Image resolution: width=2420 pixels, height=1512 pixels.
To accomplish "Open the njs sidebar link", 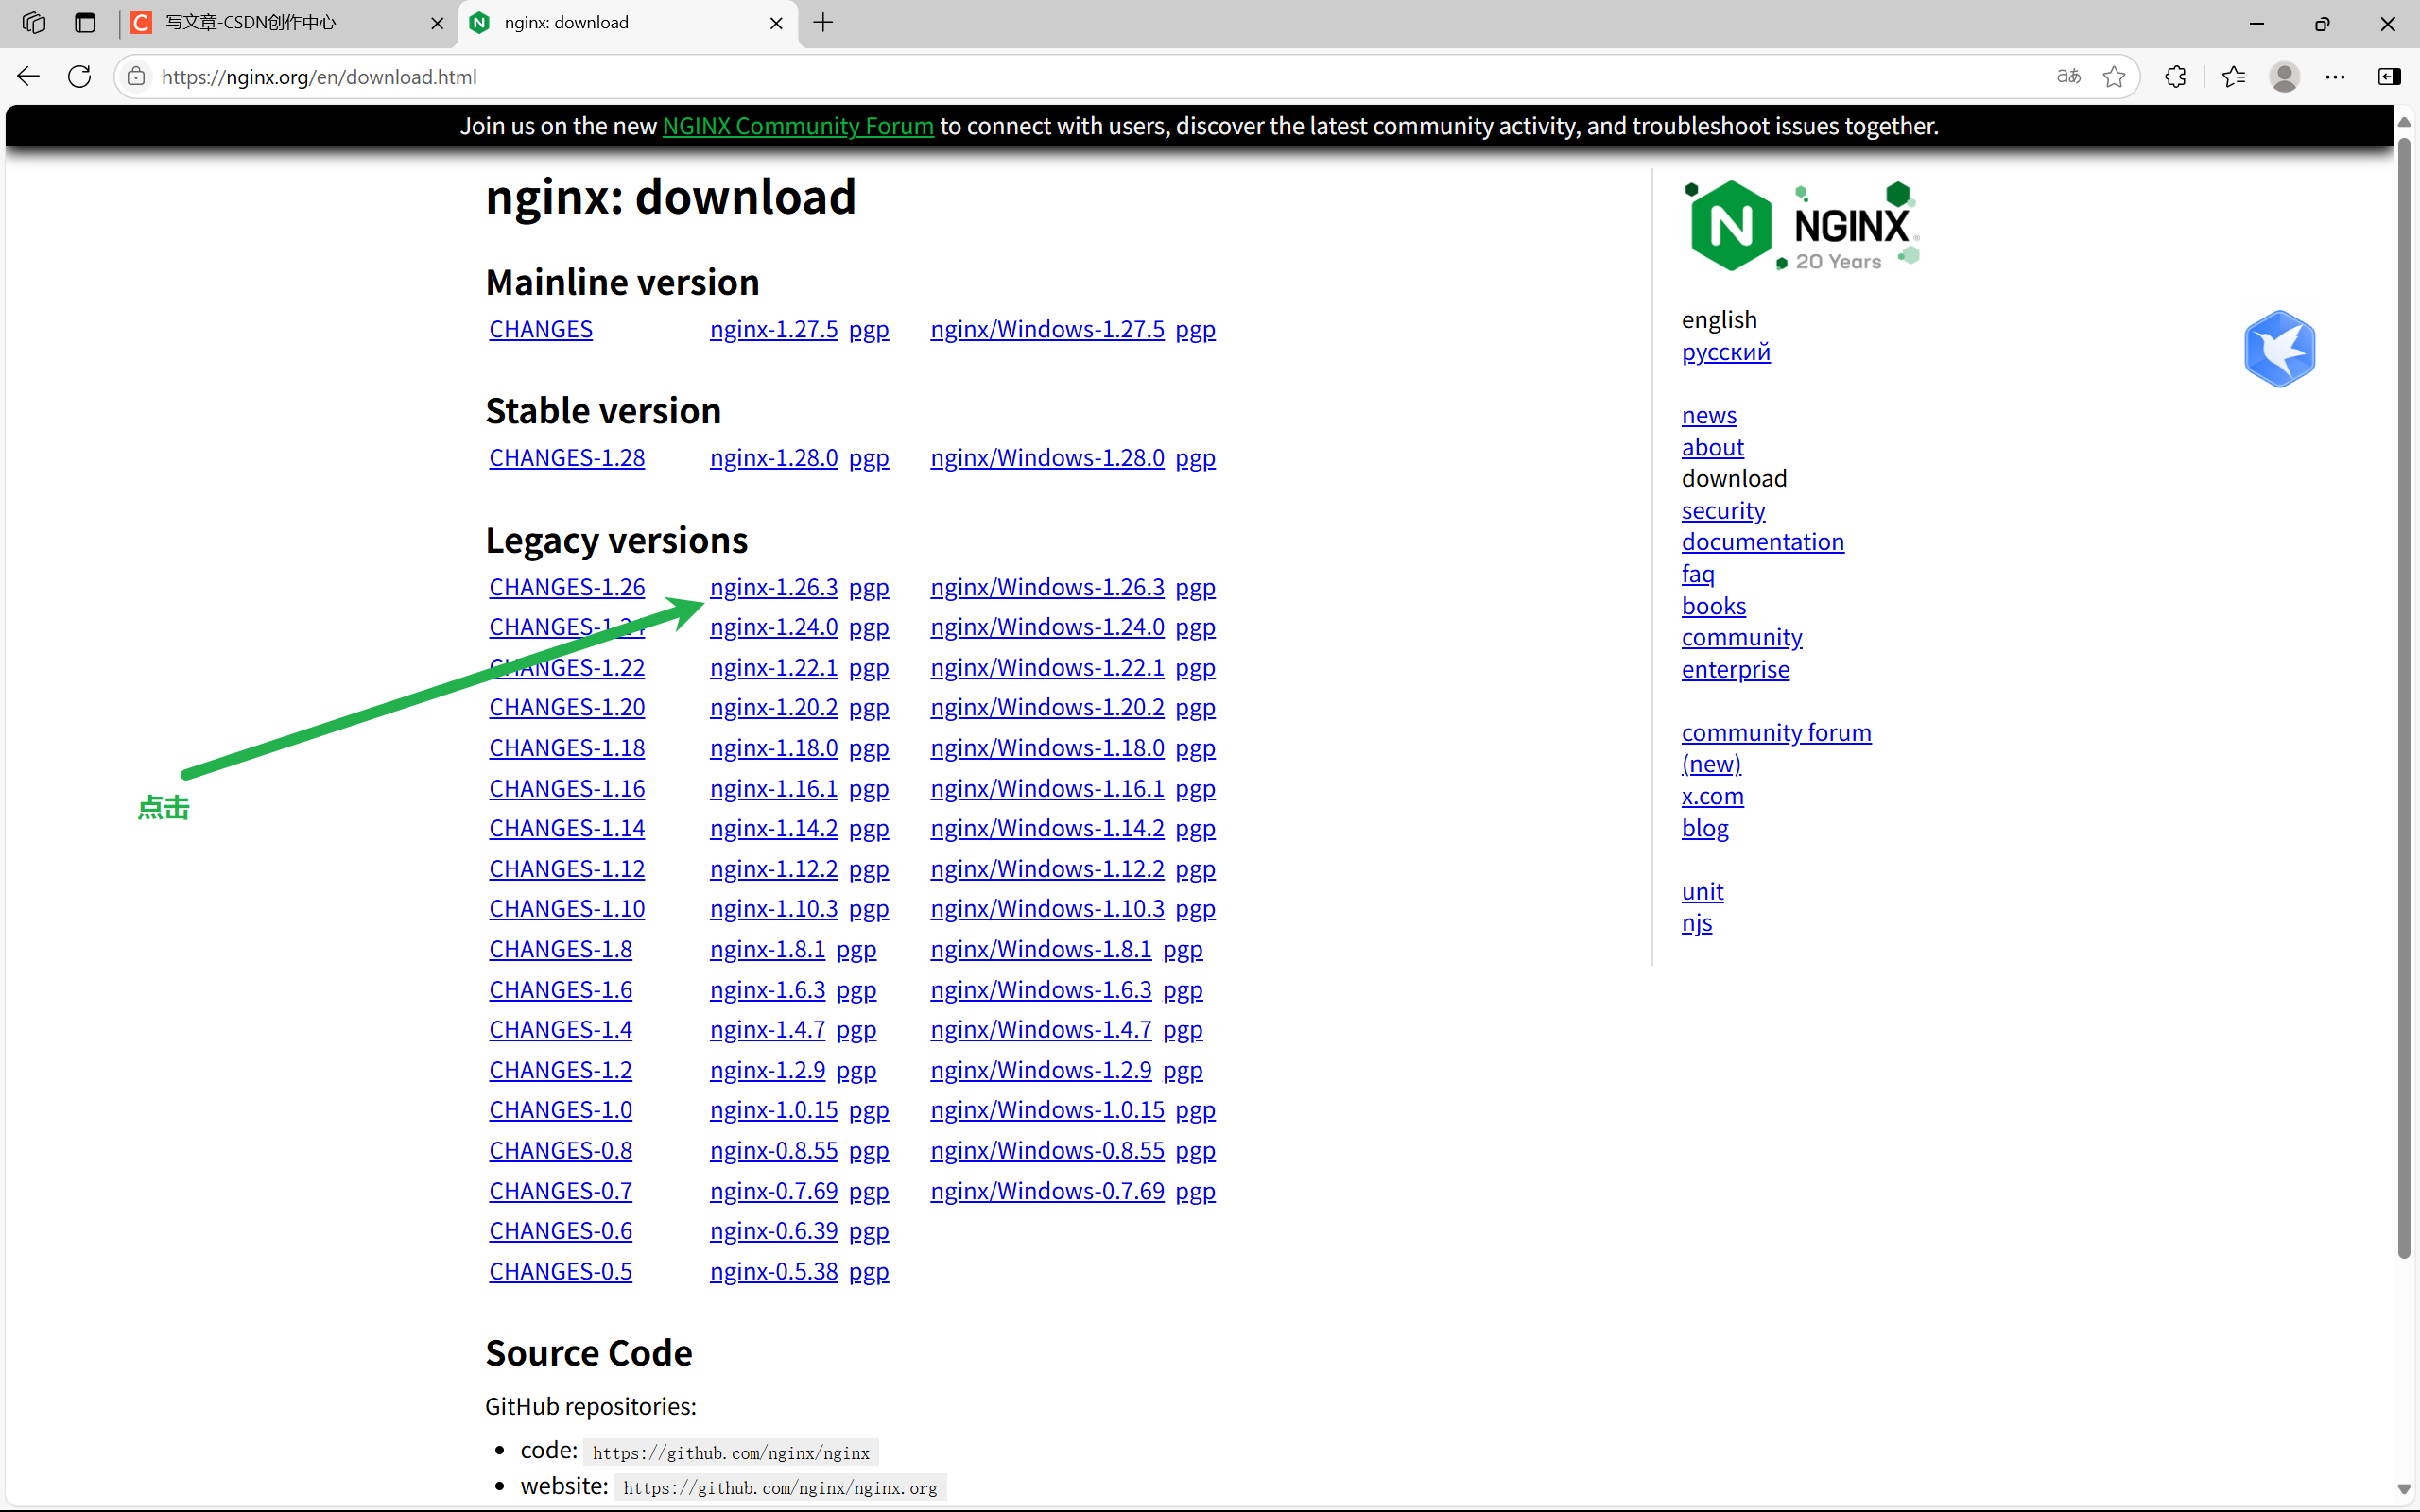I will coord(1697,923).
